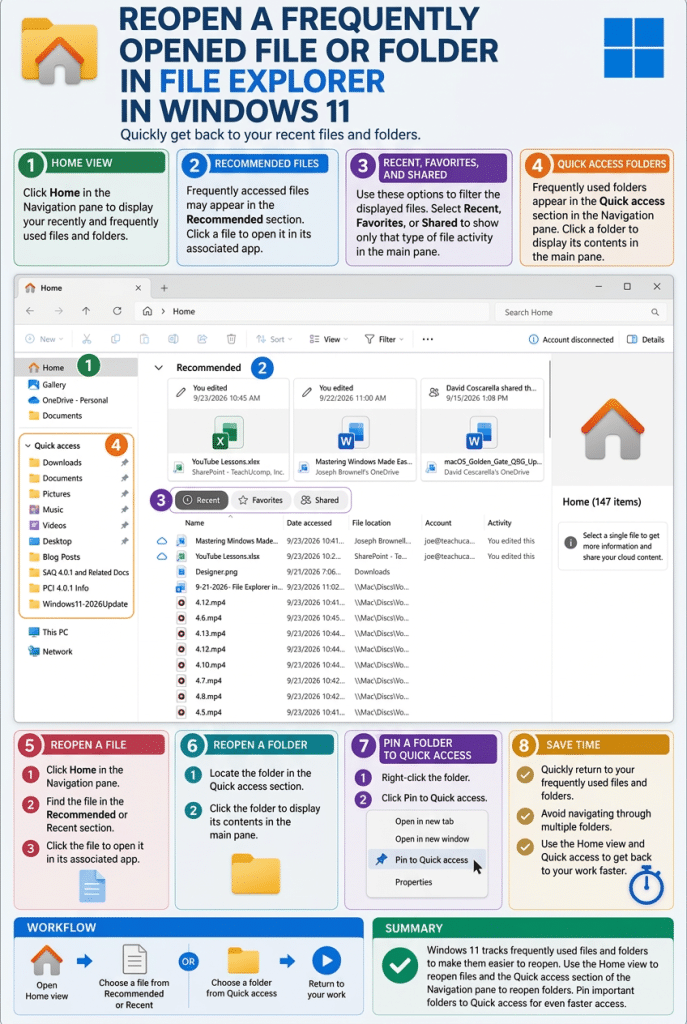Collapse the Recommended section chevron
This screenshot has height=1024, width=687.
pos(159,368)
